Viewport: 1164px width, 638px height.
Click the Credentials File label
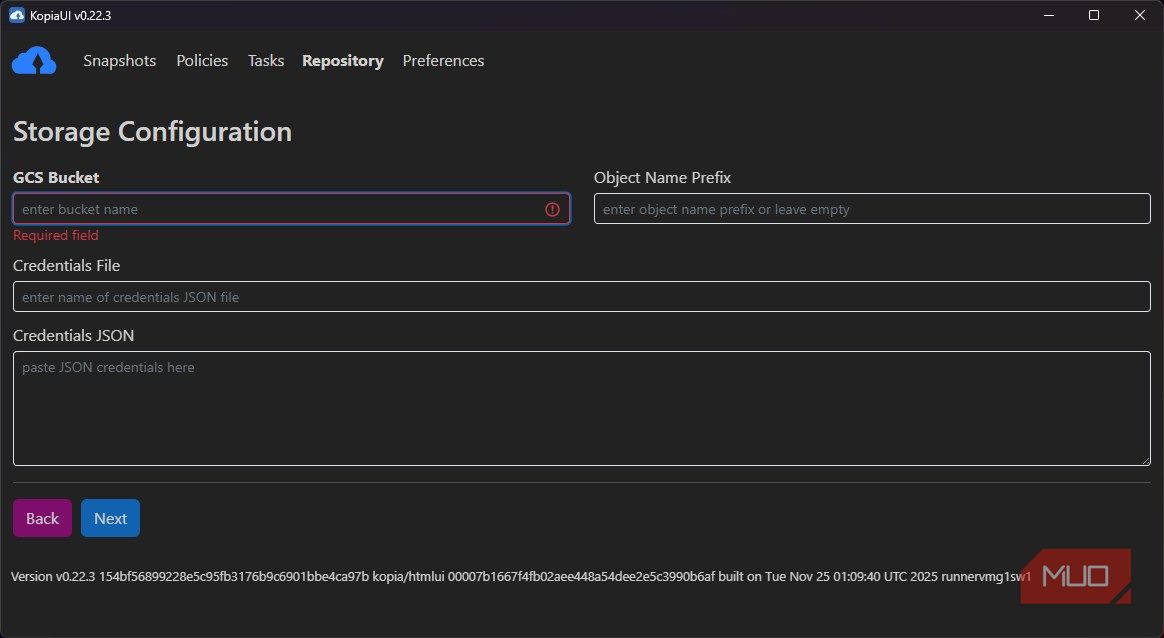point(66,265)
